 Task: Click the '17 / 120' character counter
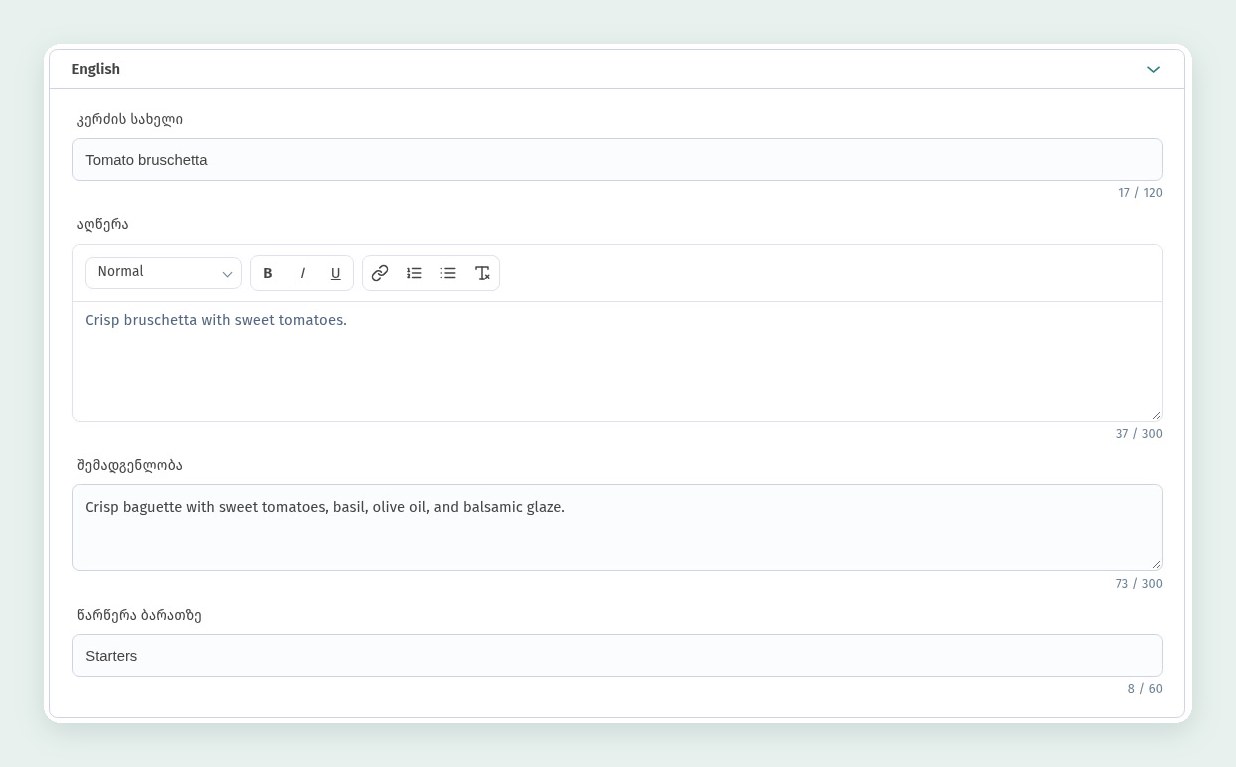click(1140, 193)
